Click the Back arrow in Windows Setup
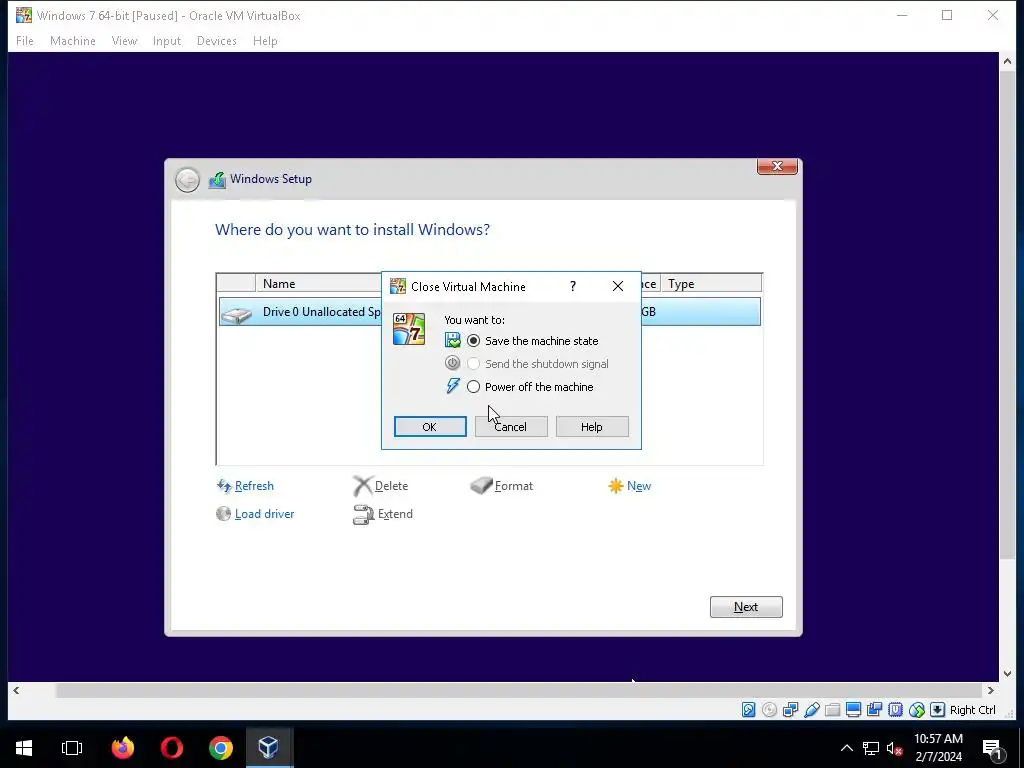The width and height of the screenshot is (1024, 768). [187, 180]
